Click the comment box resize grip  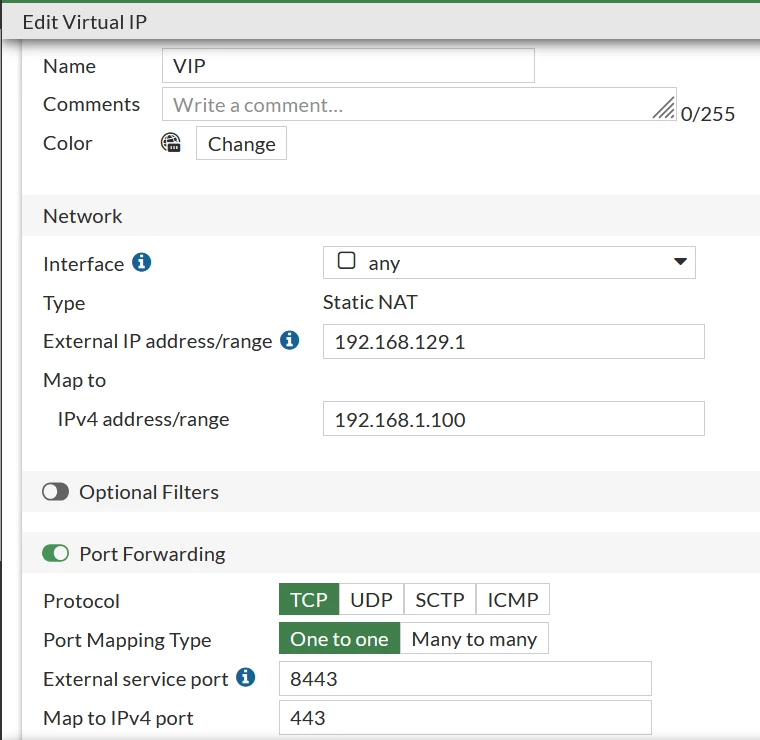(664, 108)
